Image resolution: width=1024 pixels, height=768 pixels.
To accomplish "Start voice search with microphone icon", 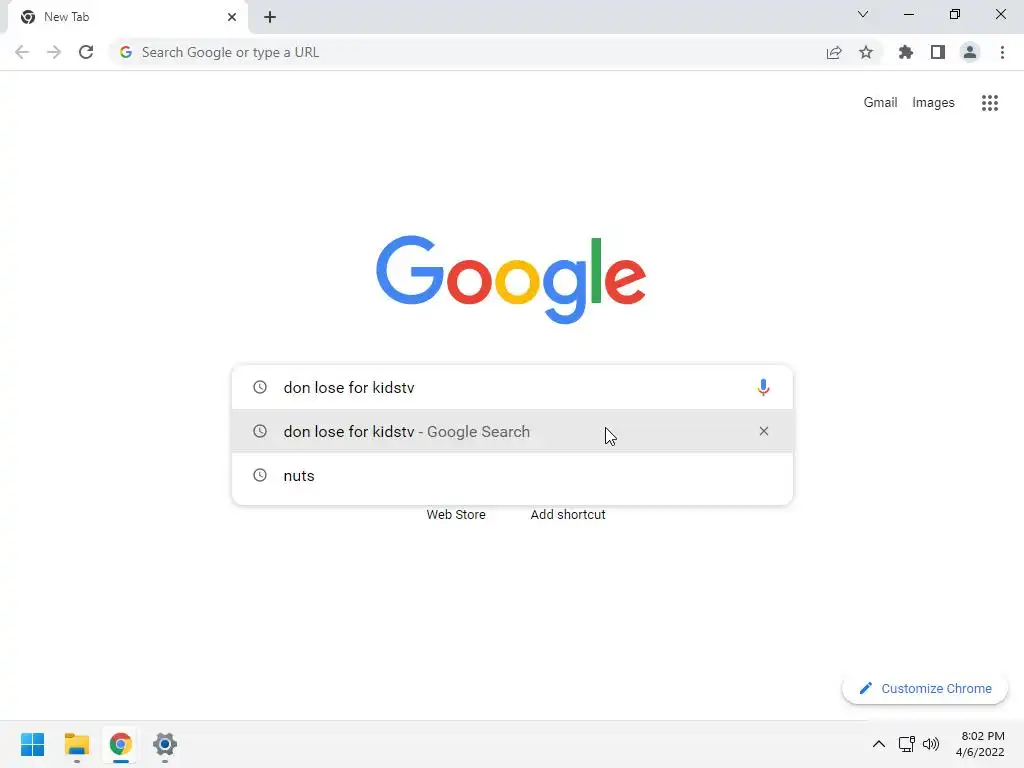I will point(763,387).
